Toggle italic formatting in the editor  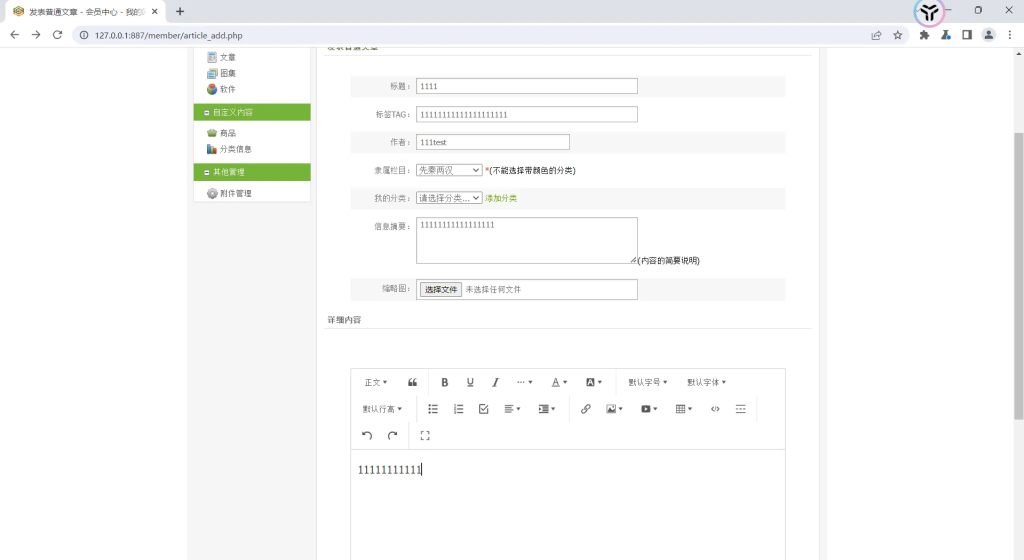point(495,382)
